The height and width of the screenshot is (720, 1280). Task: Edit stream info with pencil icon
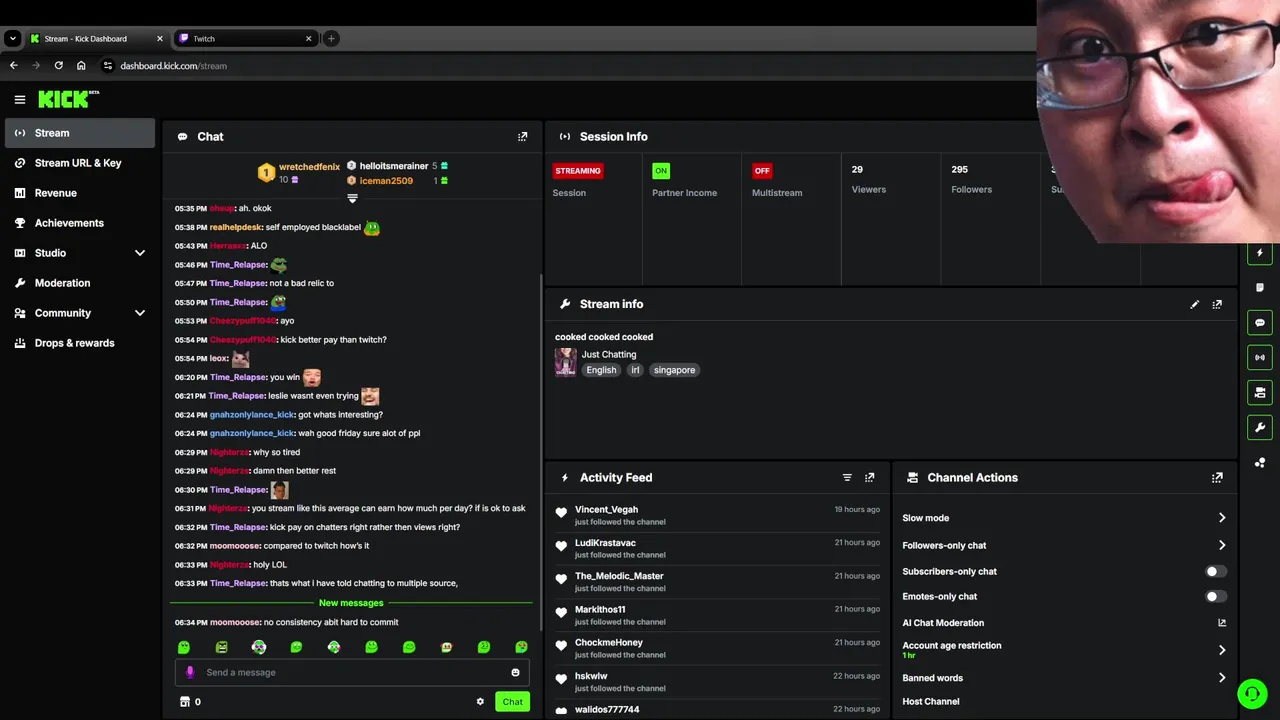(x=1194, y=304)
